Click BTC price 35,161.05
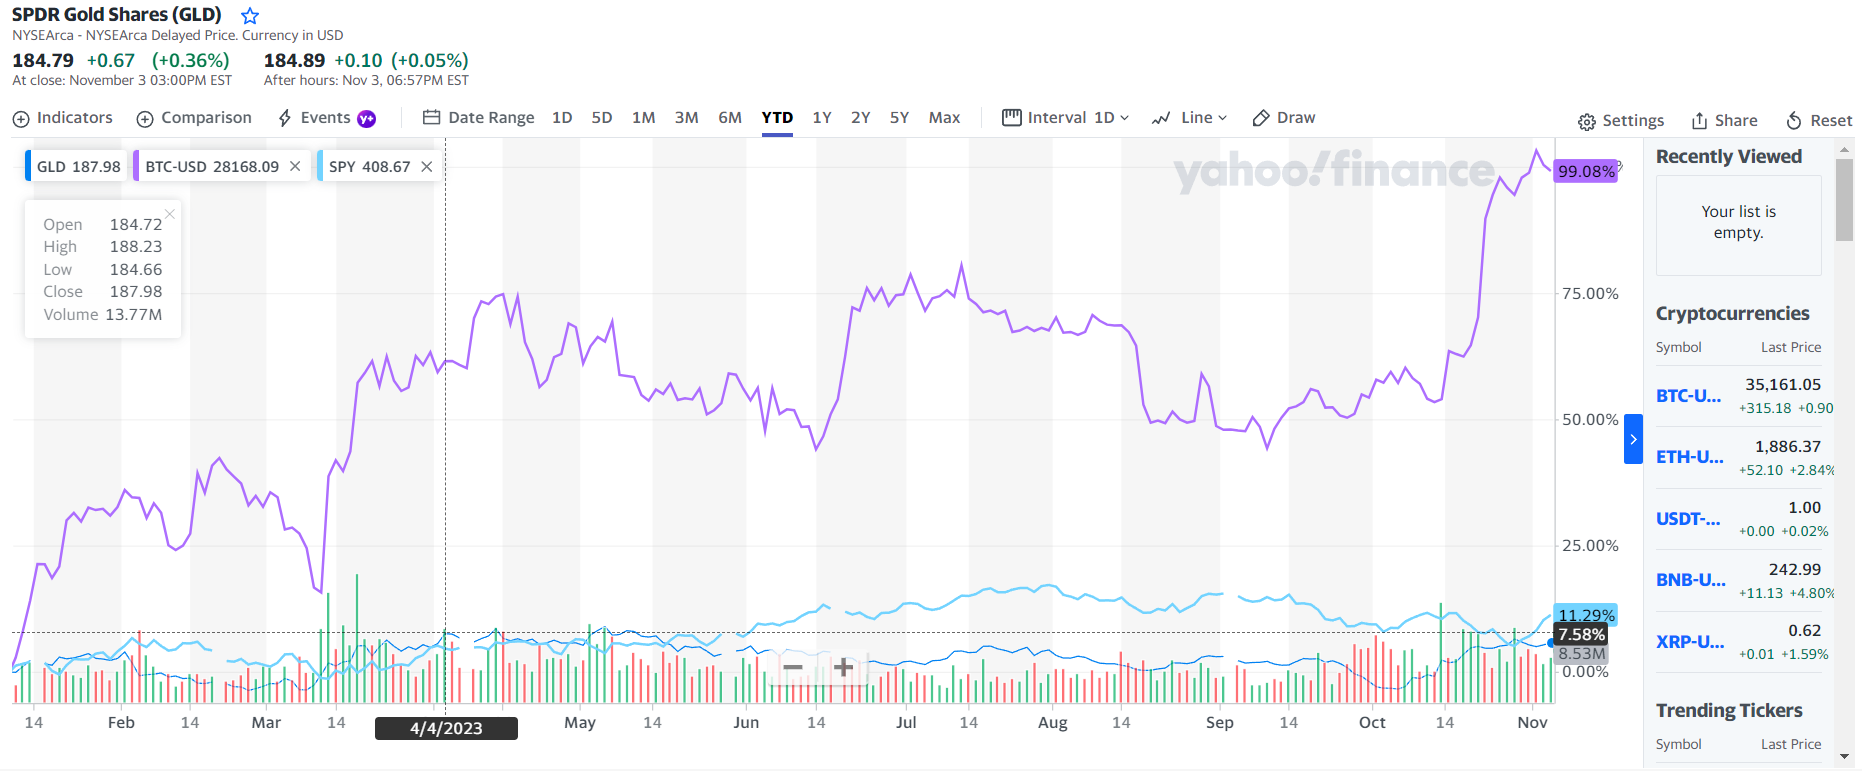 click(1783, 385)
